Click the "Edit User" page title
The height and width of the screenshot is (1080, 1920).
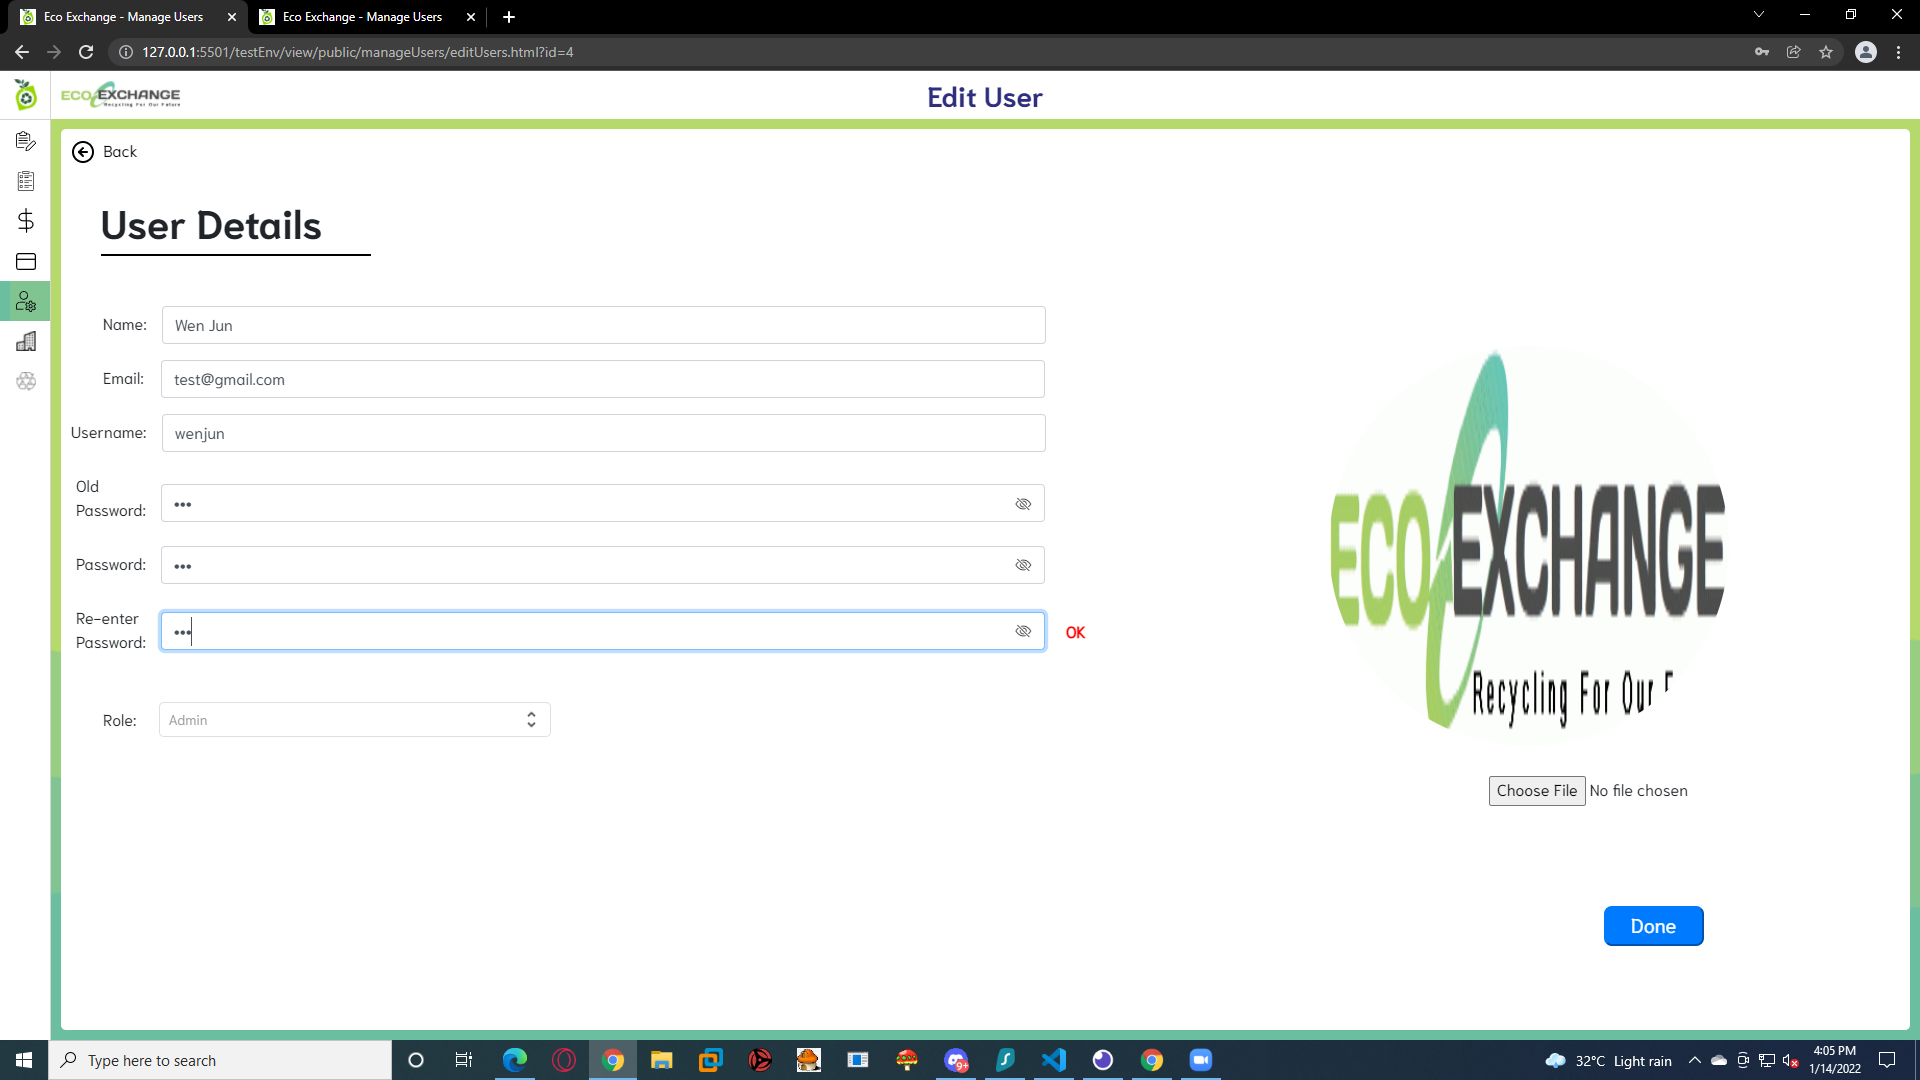point(984,97)
